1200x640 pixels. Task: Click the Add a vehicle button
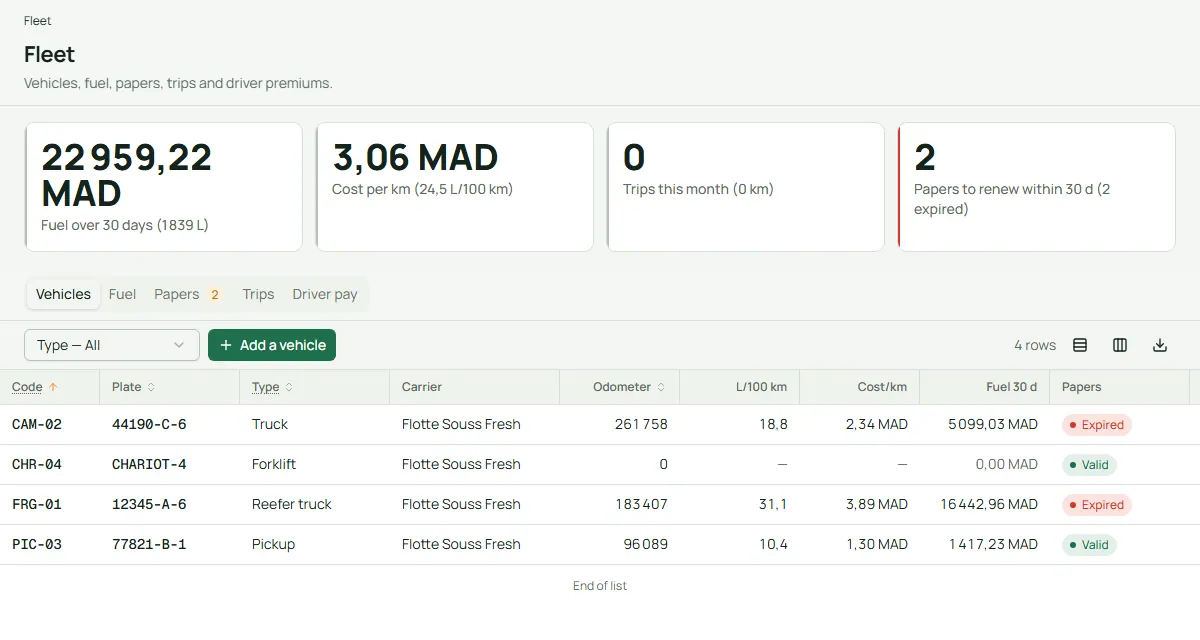[x=272, y=345]
